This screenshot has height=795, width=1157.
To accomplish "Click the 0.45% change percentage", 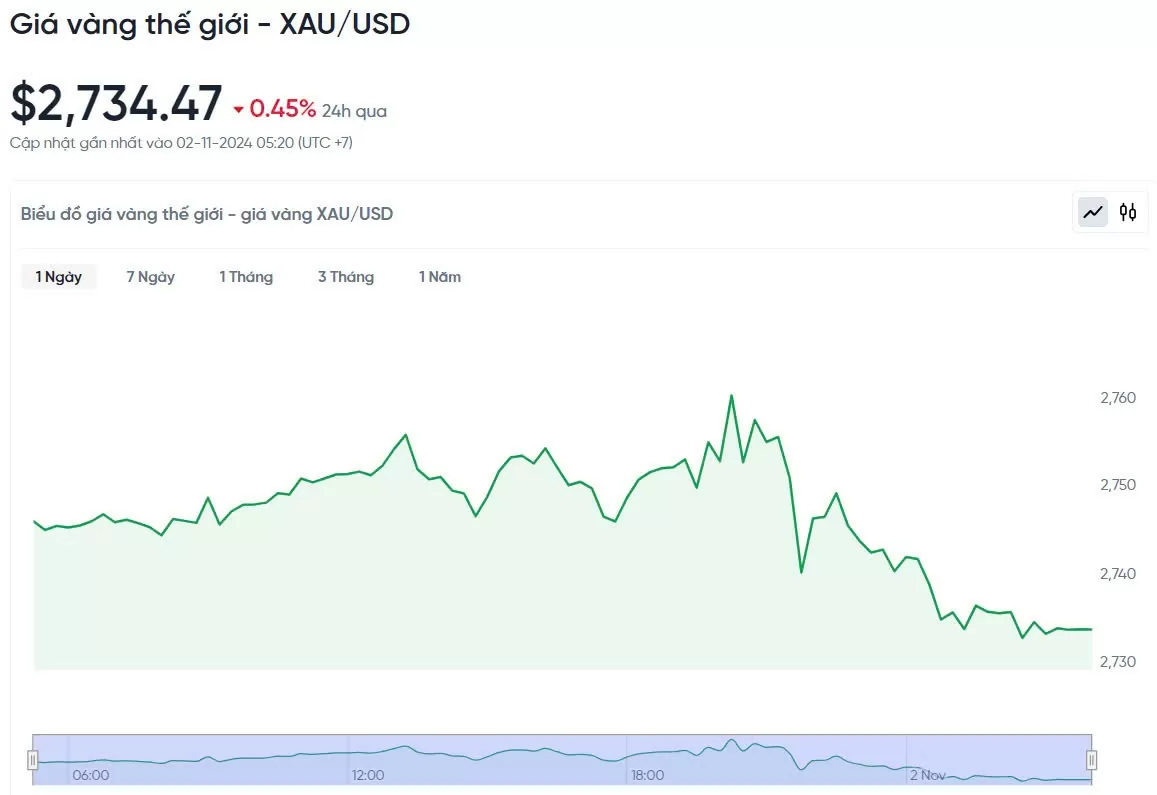I will click(283, 109).
